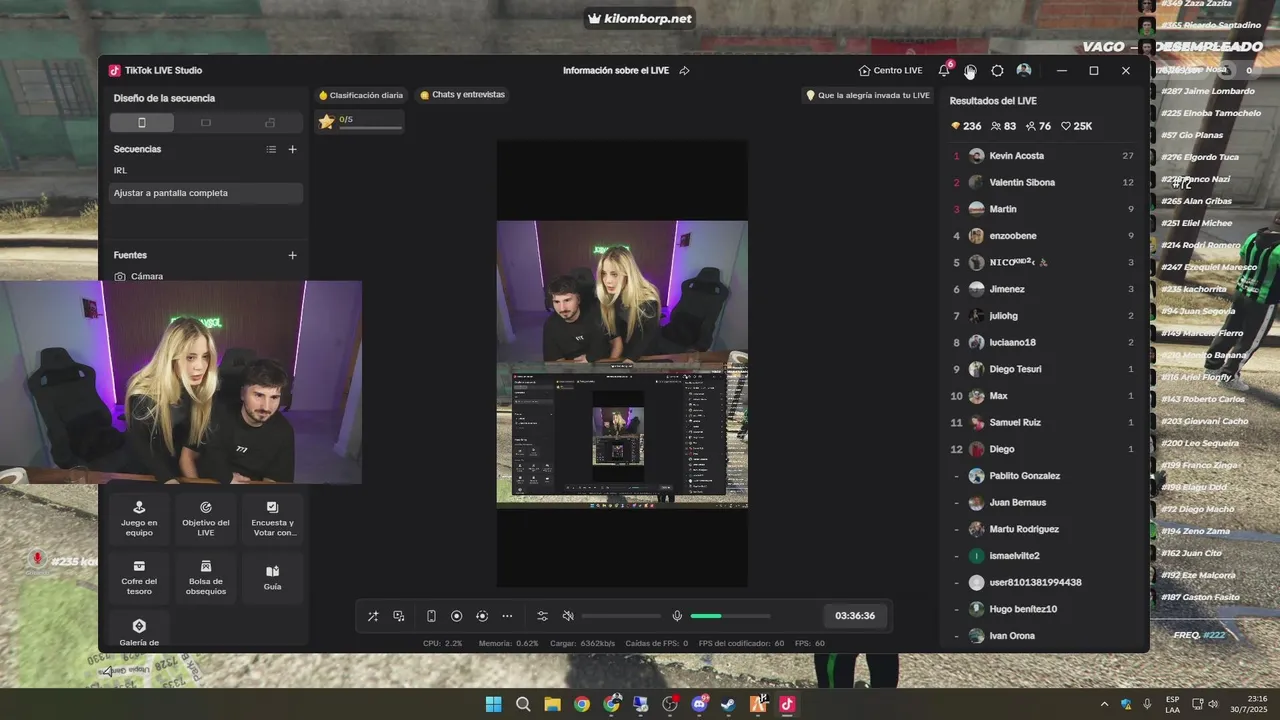1280x720 pixels.
Task: Open the ESP LAA language switcher
Action: tap(1172, 704)
